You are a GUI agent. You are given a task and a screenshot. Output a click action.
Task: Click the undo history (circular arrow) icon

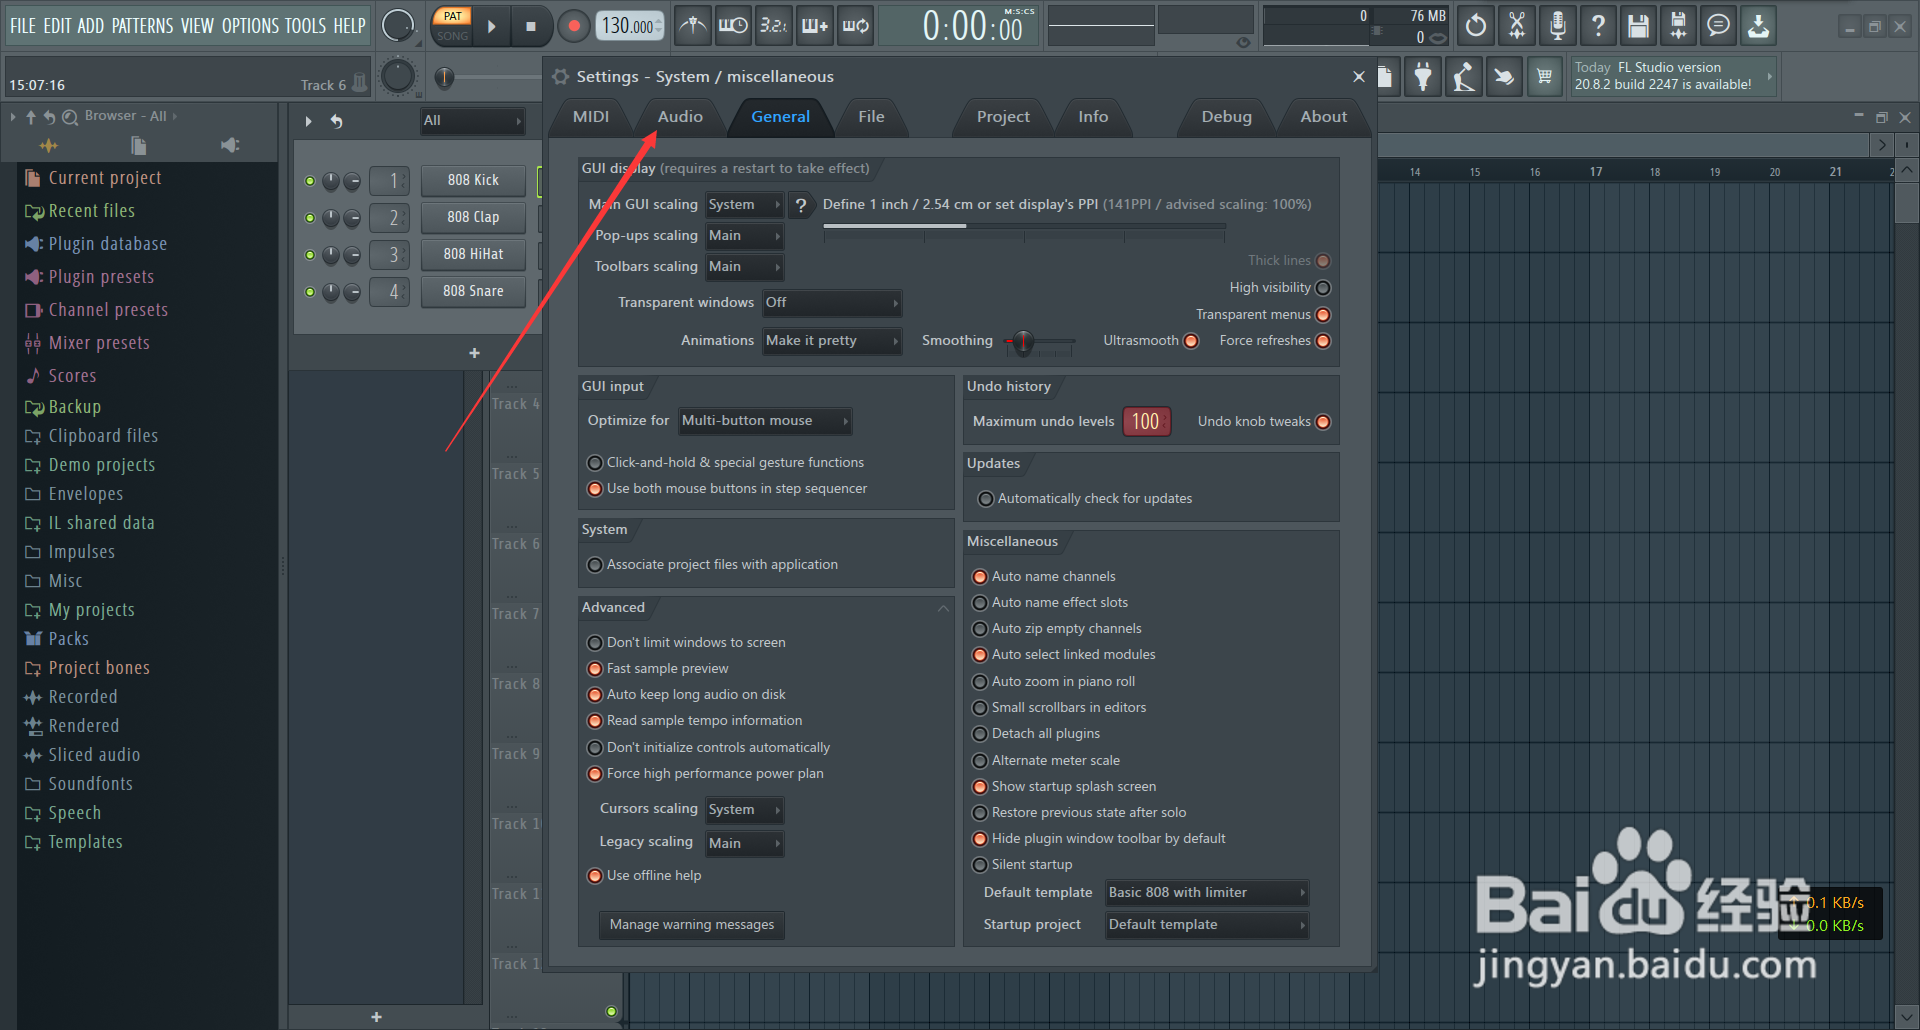click(x=1476, y=26)
